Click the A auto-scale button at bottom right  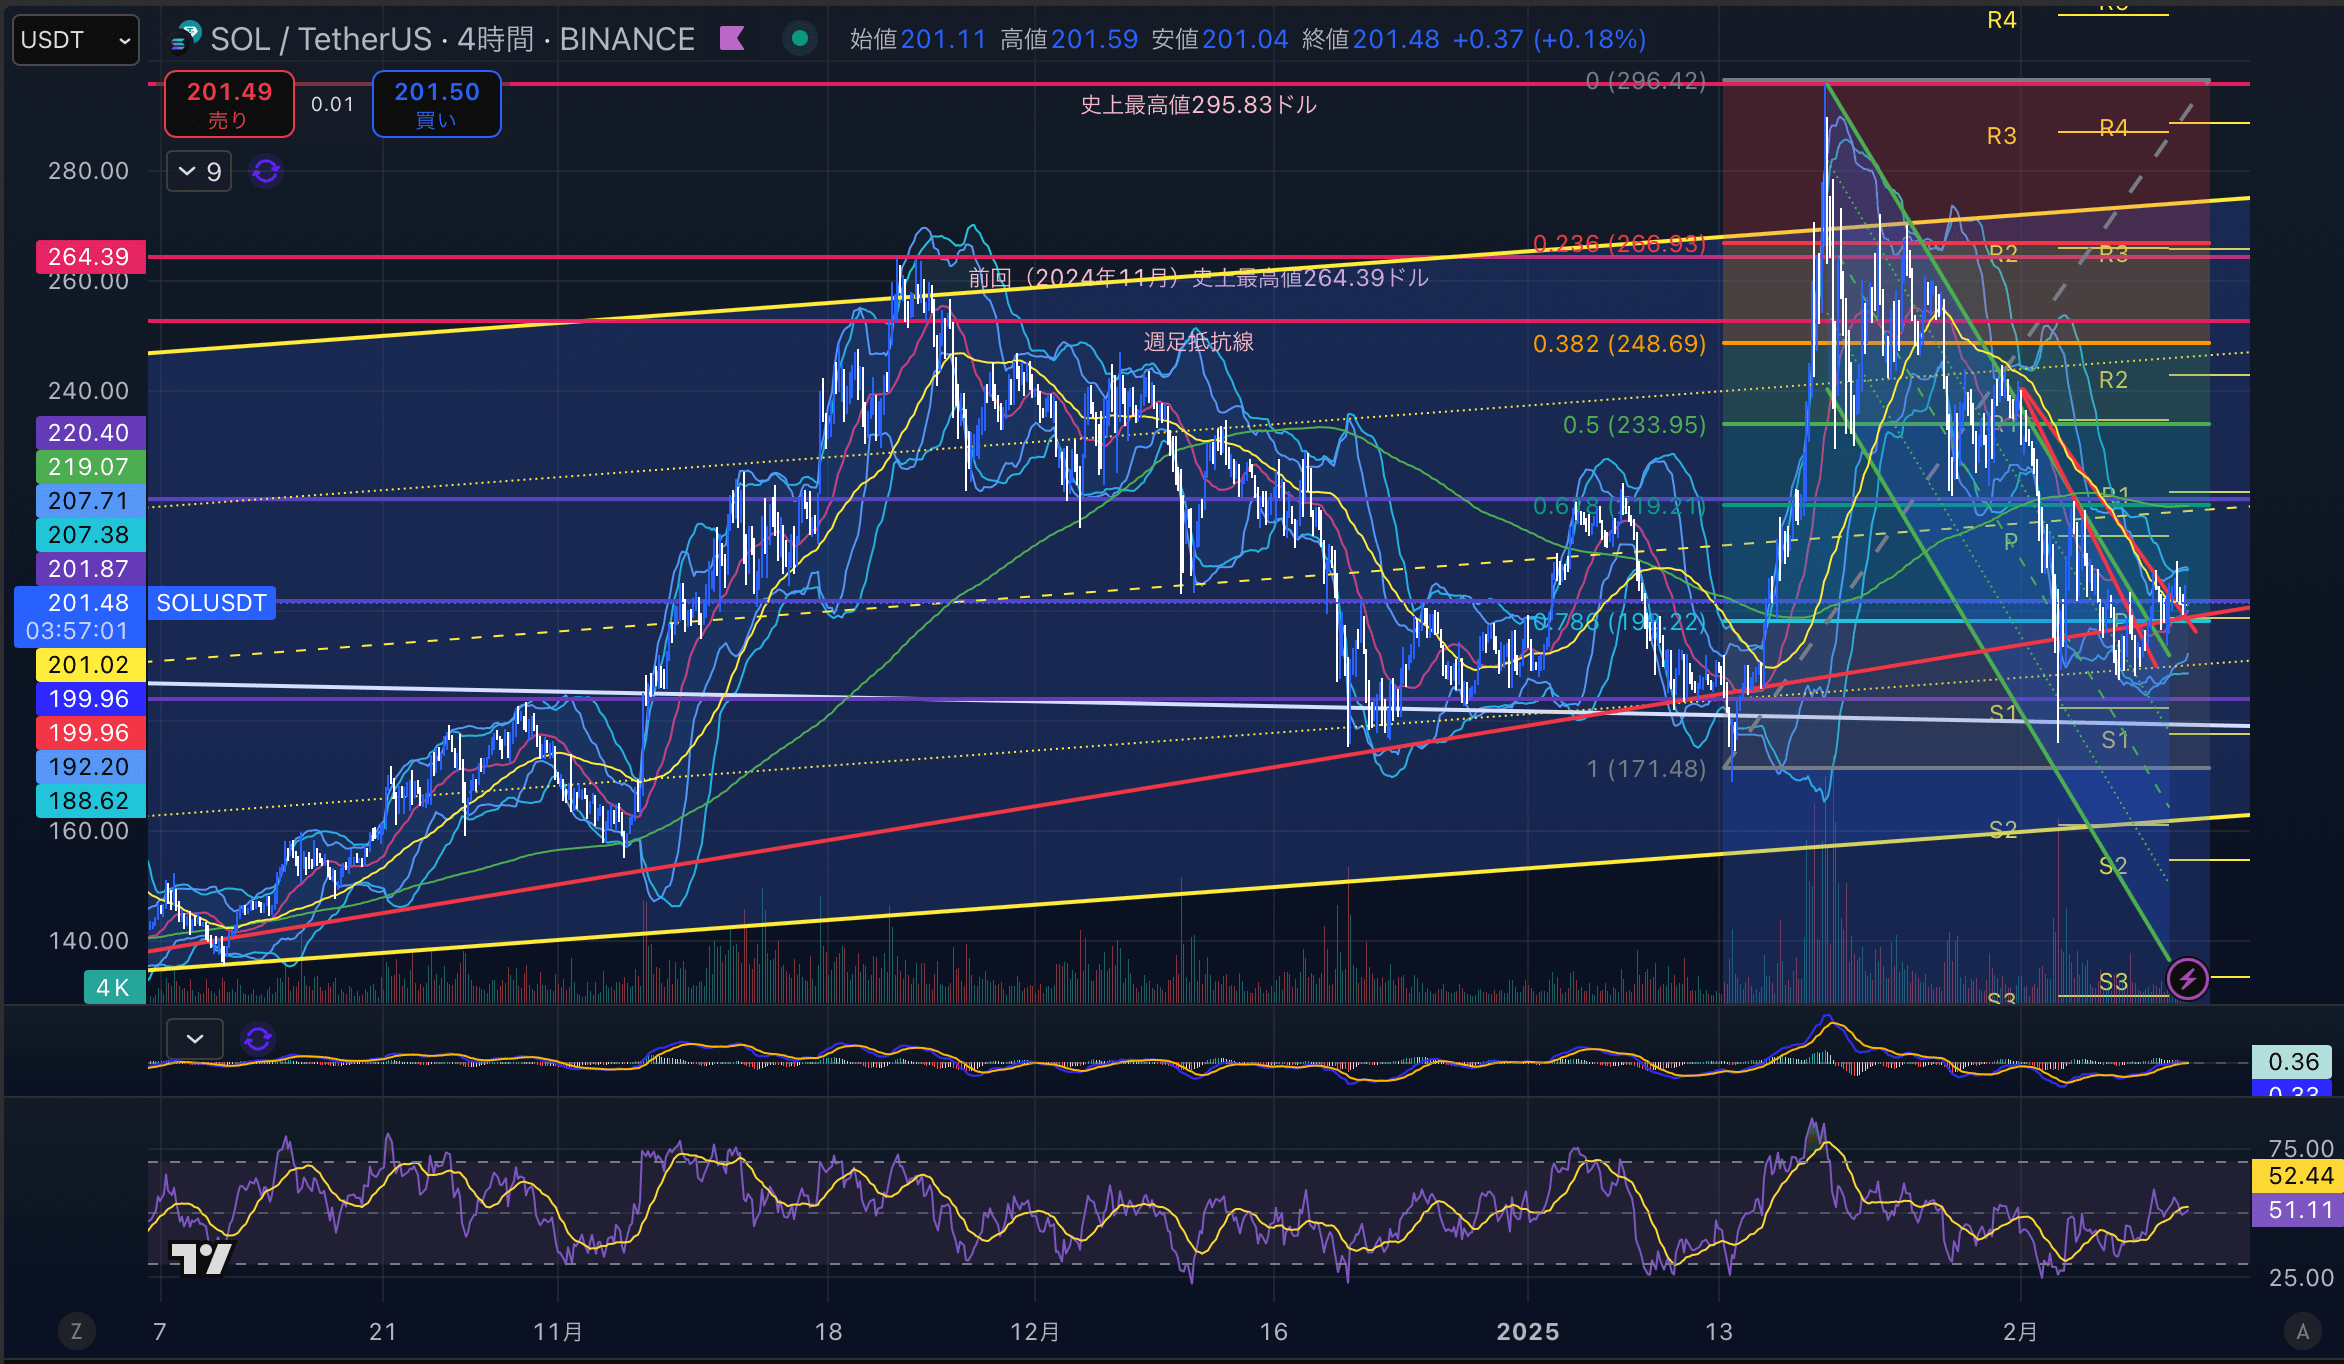point(2302,1331)
